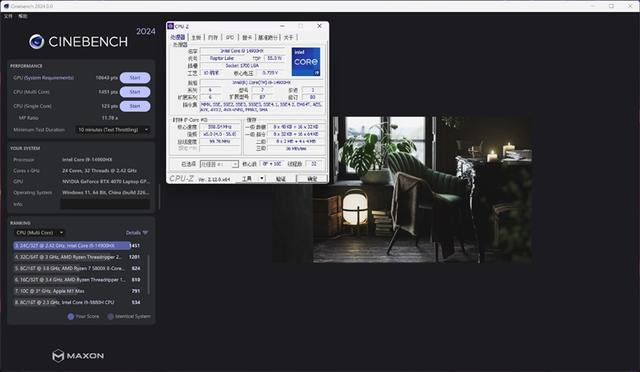Open the Minimum Test Duration dropdown
Image resolution: width=640 pixels, height=372 pixels.
coord(113,130)
